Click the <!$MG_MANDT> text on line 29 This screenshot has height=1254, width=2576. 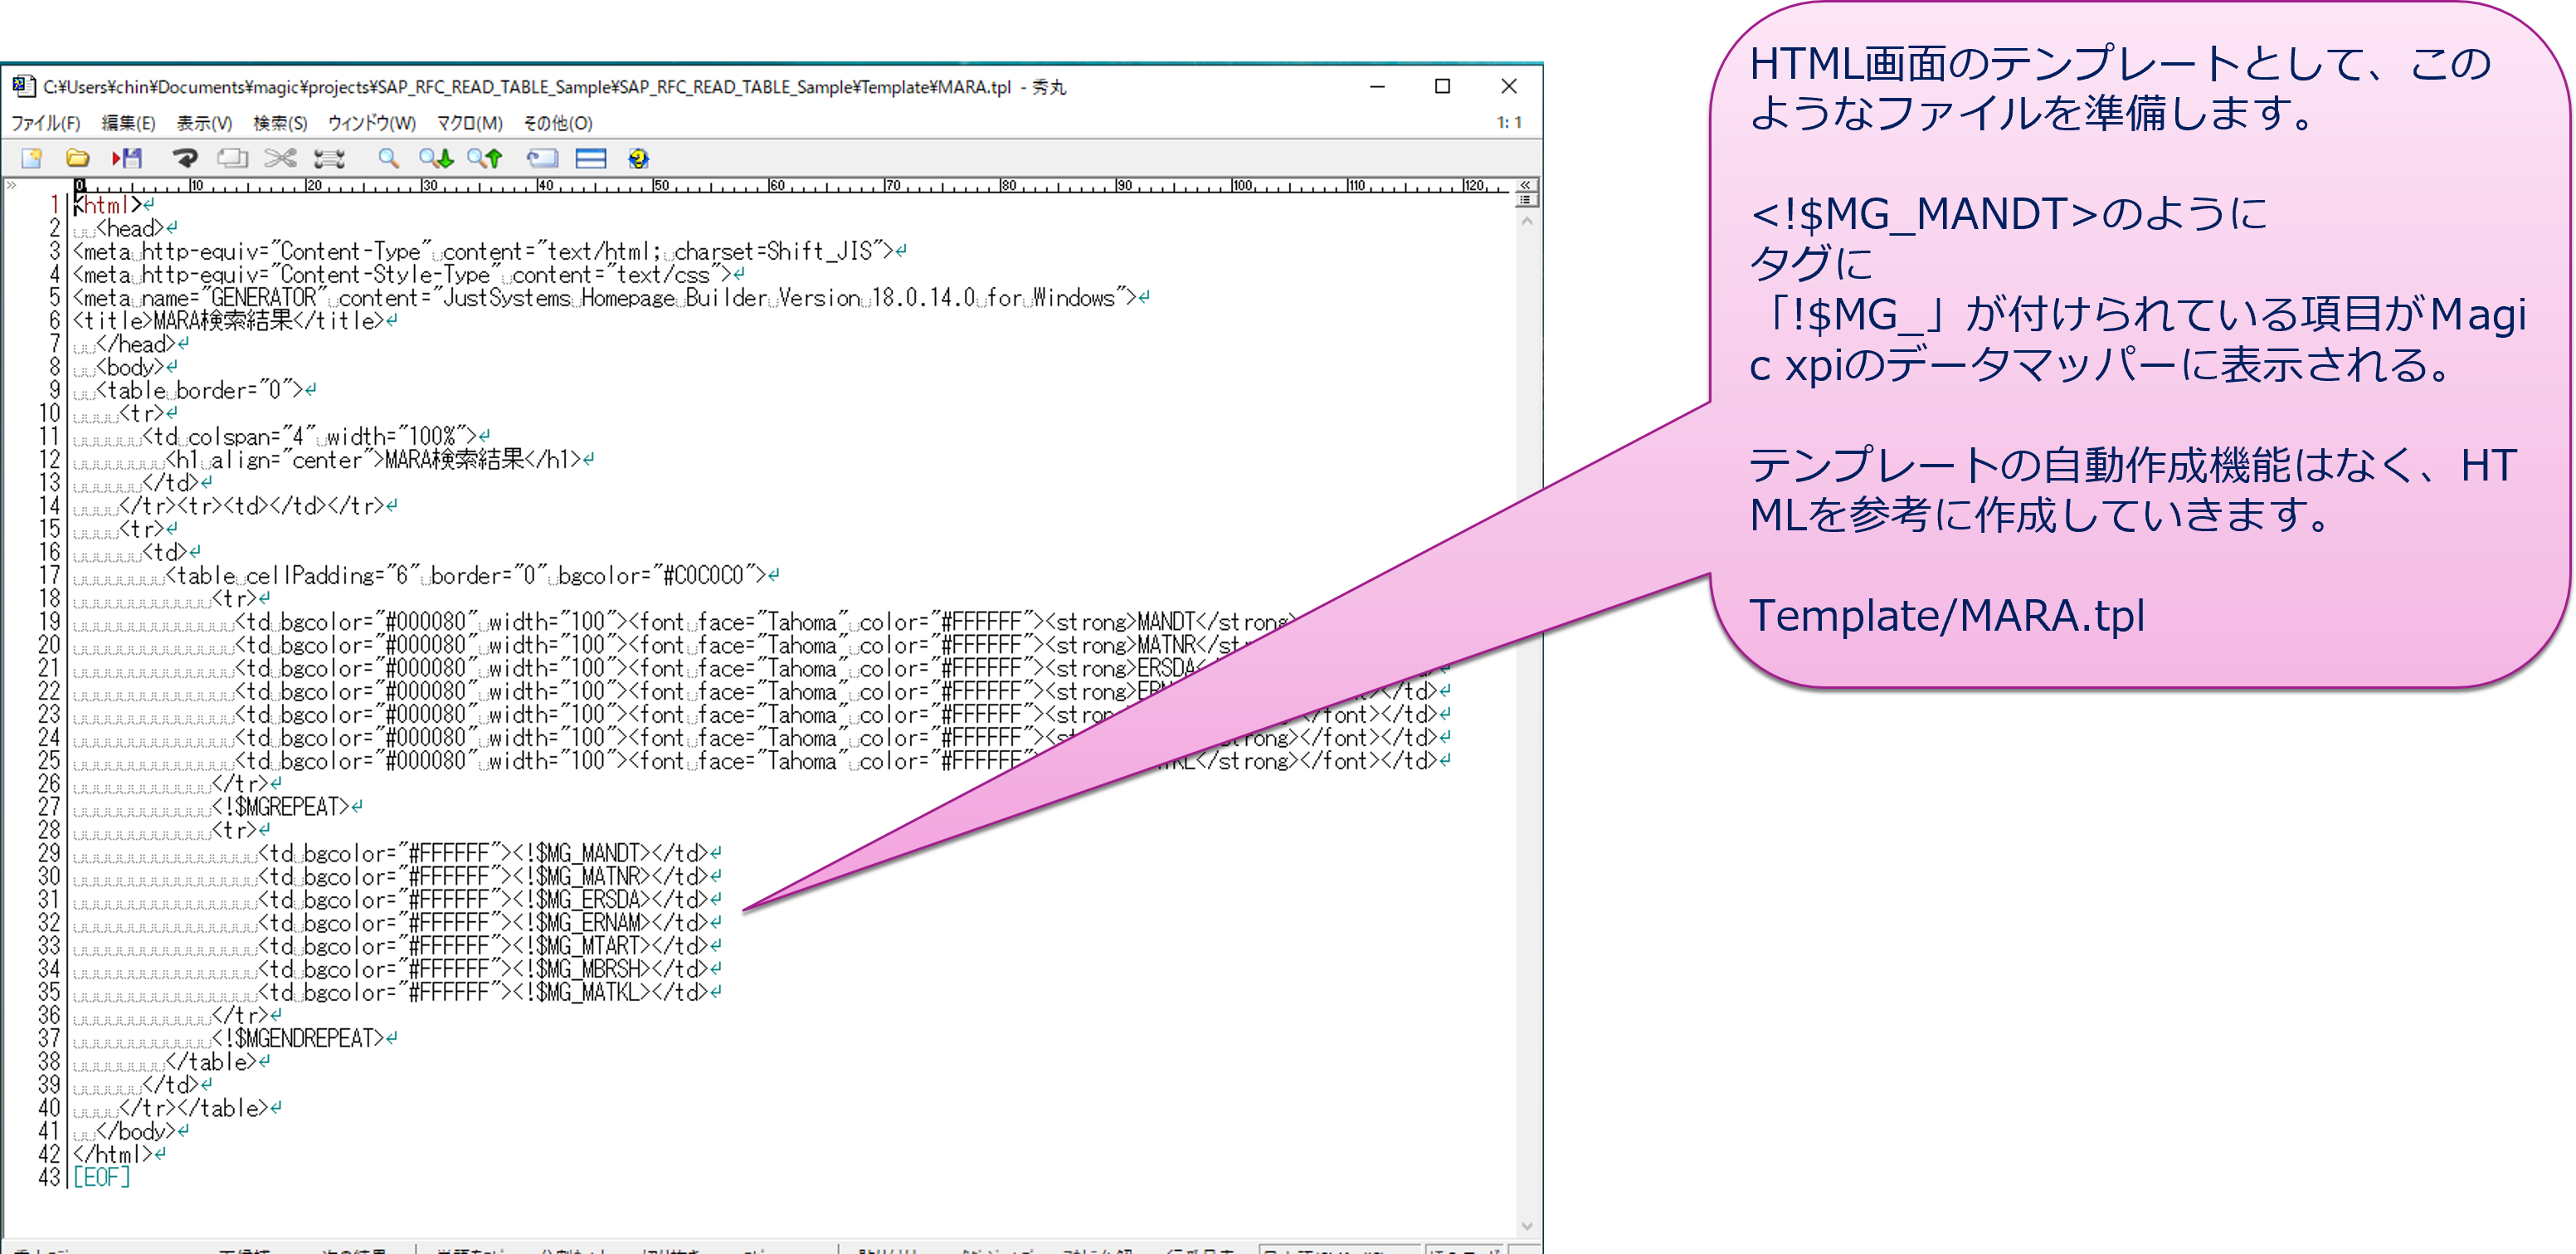[x=582, y=853]
